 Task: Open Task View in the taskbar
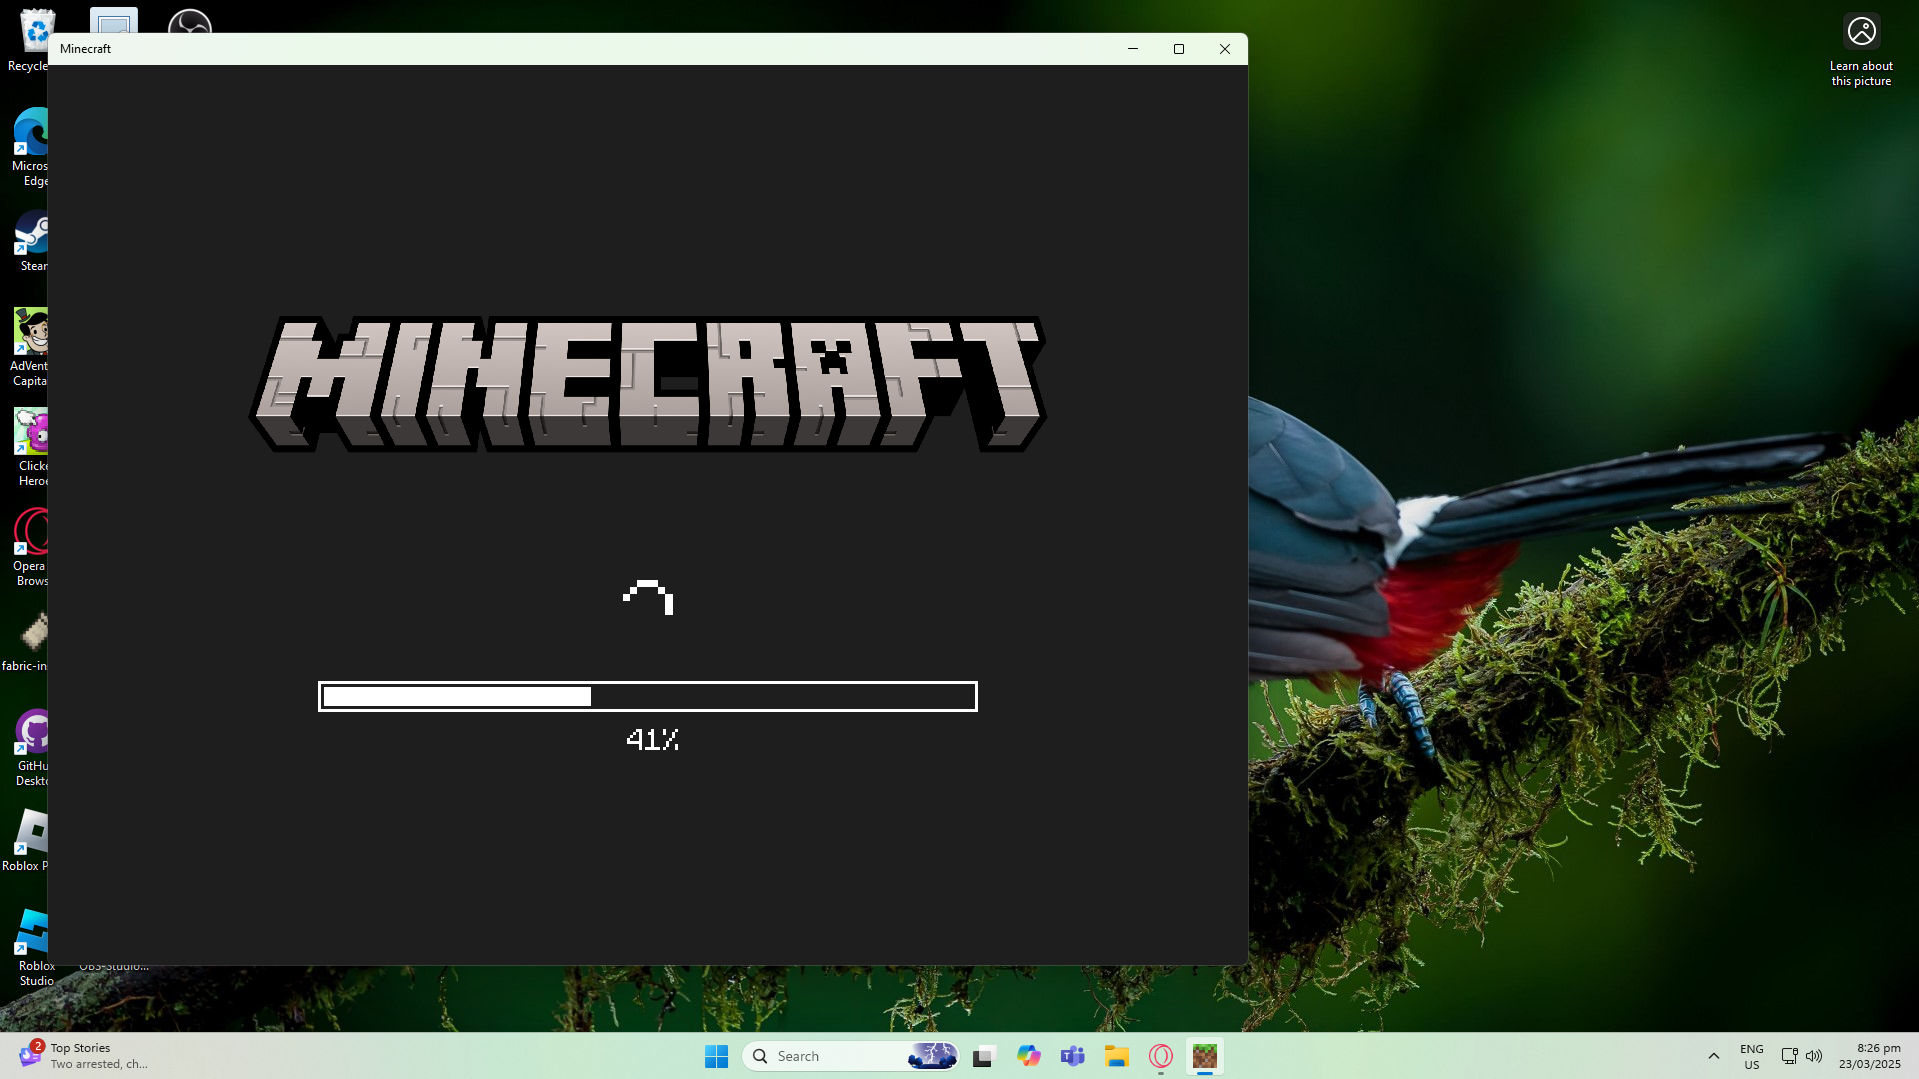(x=984, y=1056)
